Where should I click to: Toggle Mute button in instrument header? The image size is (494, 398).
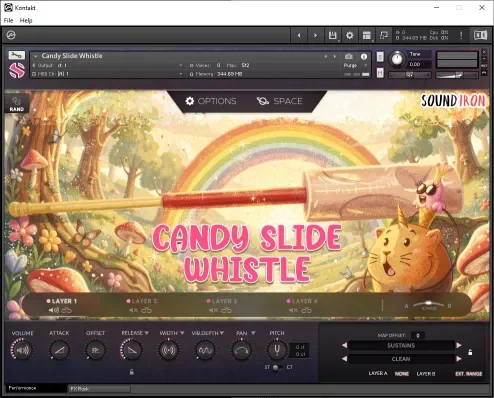pyautogui.click(x=380, y=73)
